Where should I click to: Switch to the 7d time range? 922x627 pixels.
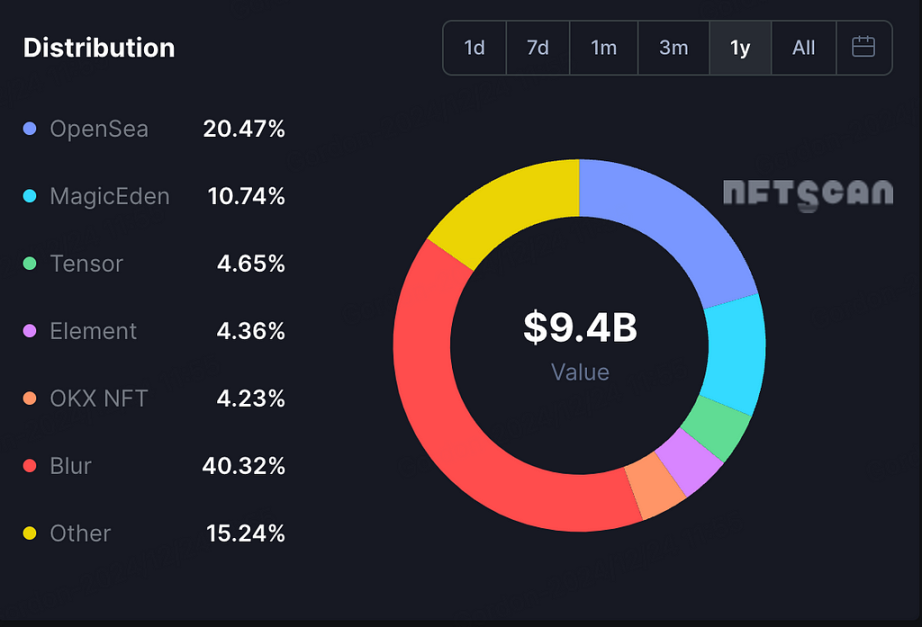[x=537, y=48]
